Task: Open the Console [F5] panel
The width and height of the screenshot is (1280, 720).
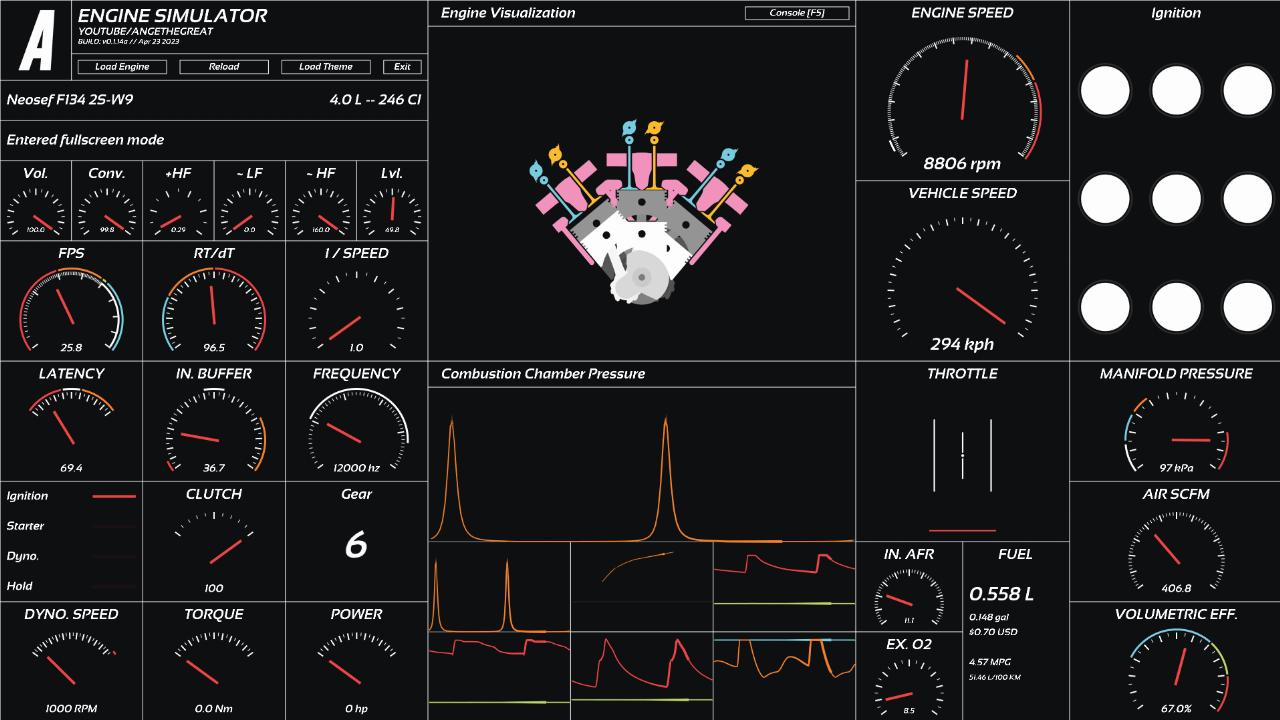Action: (x=797, y=13)
